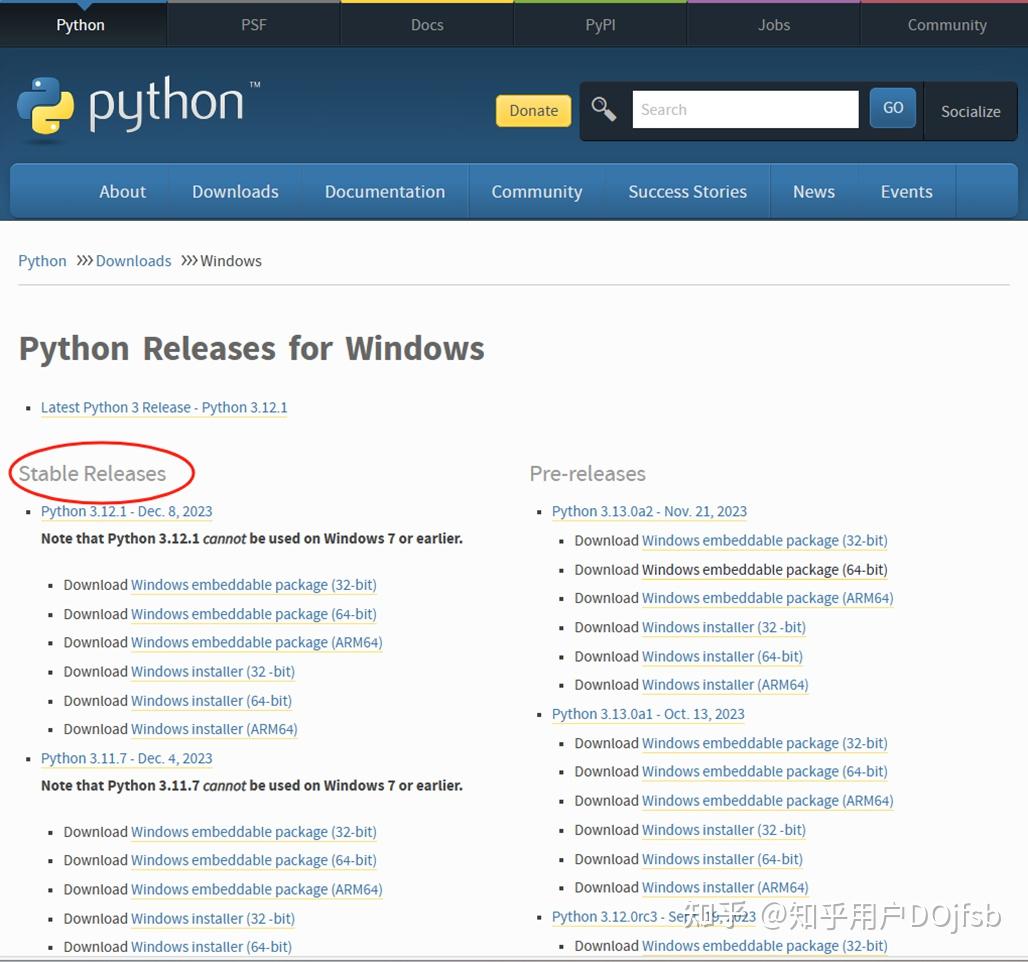Image resolution: width=1028 pixels, height=962 pixels.
Task: Click the yellow Donate button
Action: tap(533, 111)
